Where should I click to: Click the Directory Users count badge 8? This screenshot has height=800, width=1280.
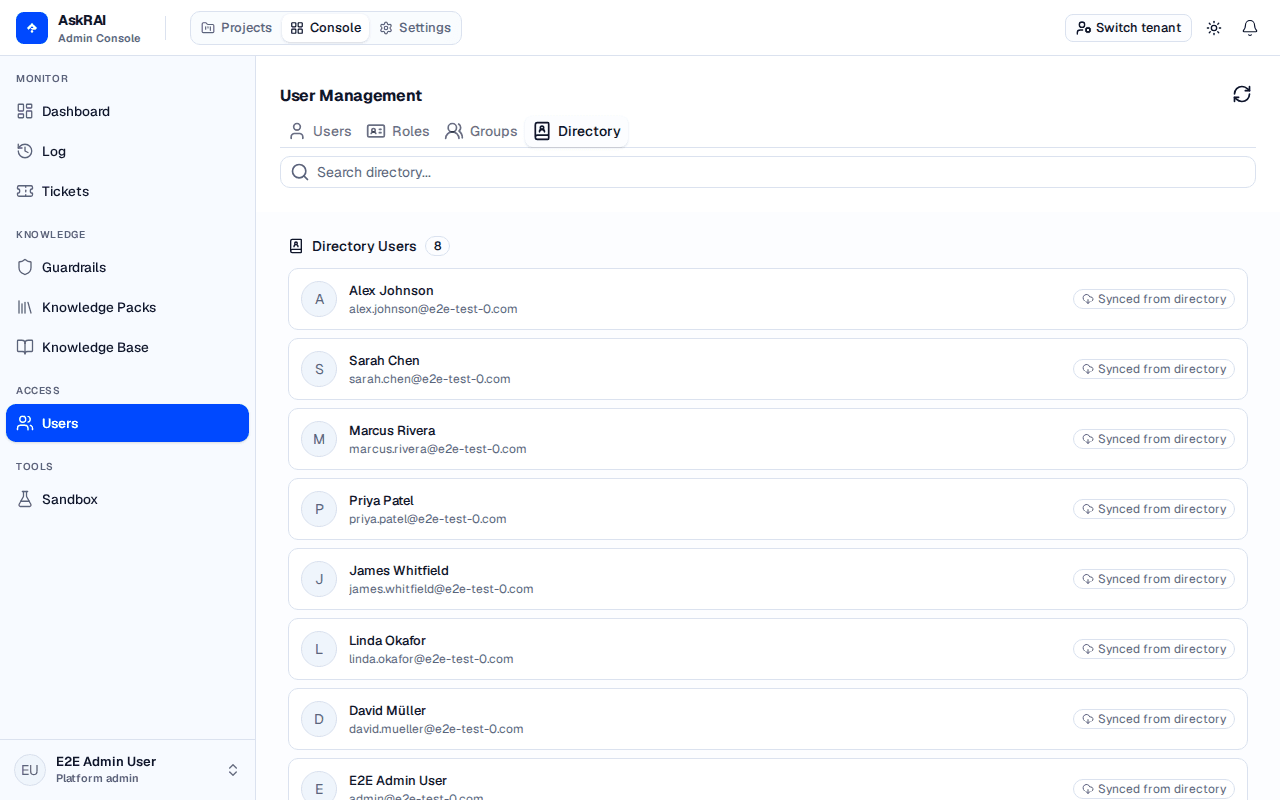[x=437, y=246]
